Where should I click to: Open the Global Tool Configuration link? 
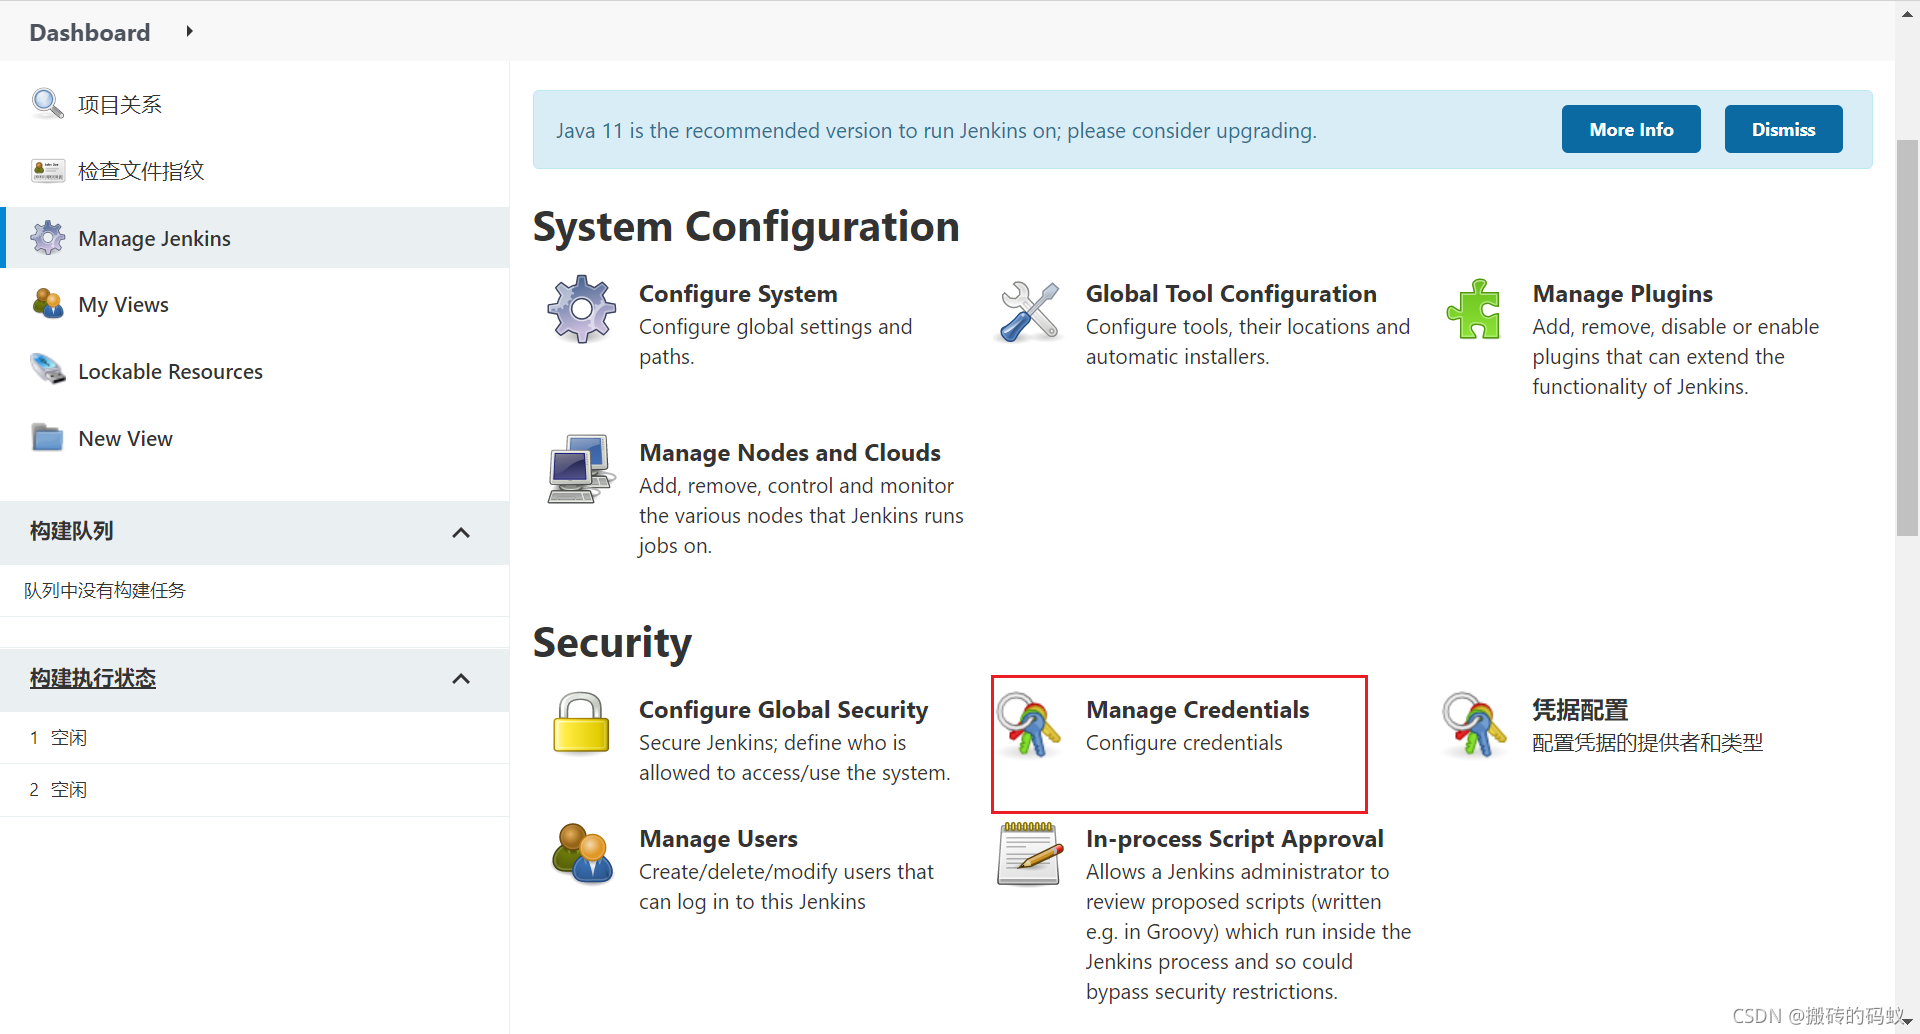point(1231,294)
